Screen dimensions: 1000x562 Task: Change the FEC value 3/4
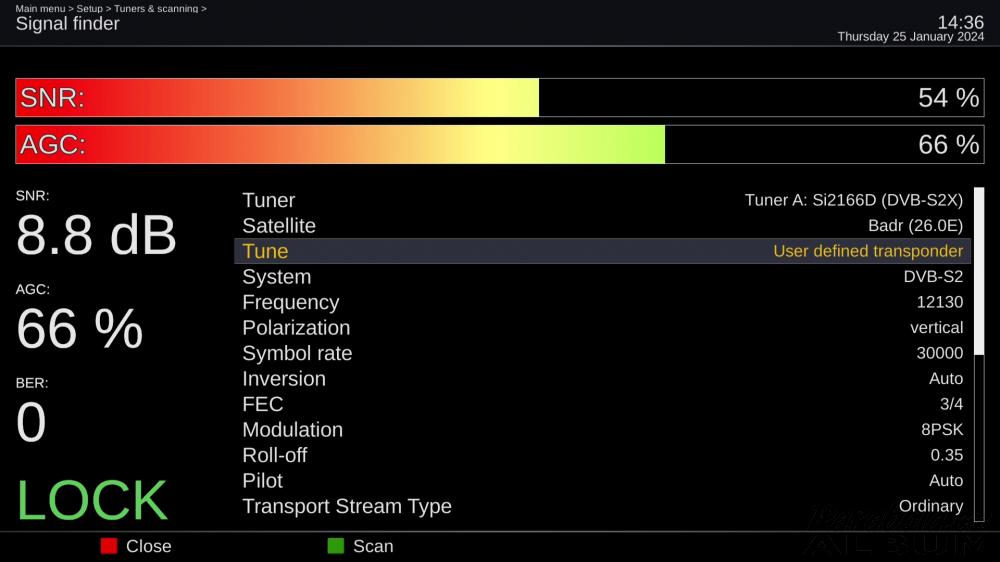tap(951, 404)
